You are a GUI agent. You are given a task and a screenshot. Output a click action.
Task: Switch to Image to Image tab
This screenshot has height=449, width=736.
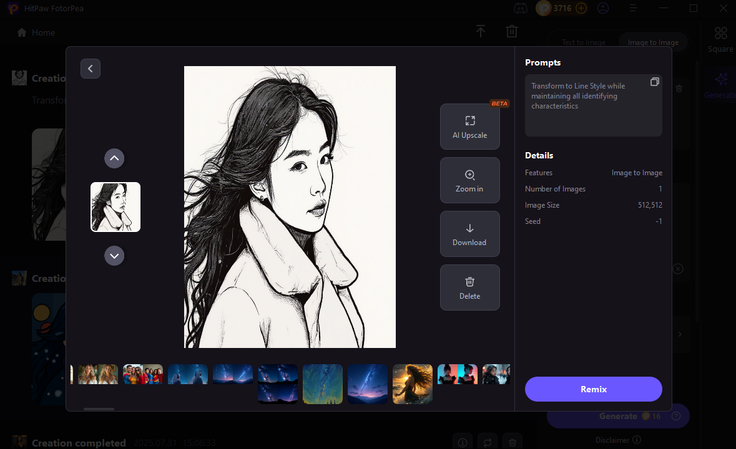(x=653, y=42)
